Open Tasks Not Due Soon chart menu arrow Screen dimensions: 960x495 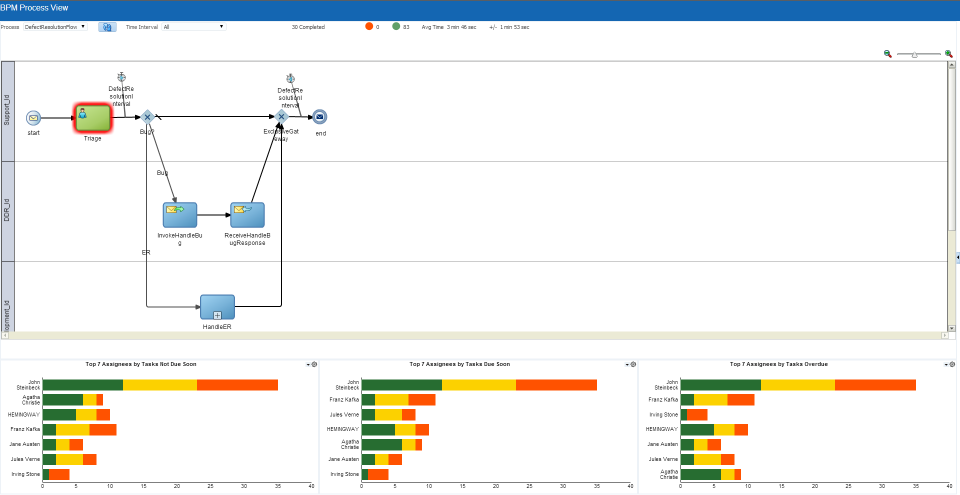click(308, 365)
